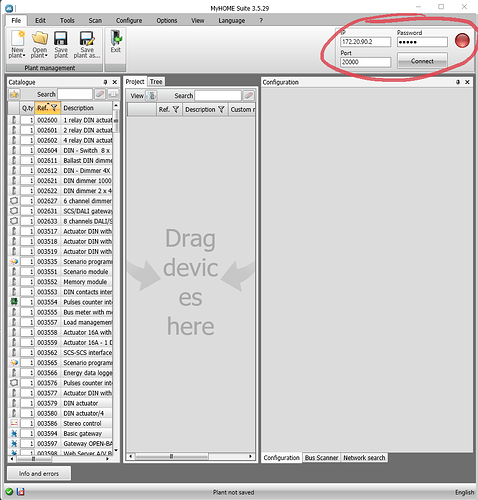Click the Save plant floppy icon

tap(61, 38)
